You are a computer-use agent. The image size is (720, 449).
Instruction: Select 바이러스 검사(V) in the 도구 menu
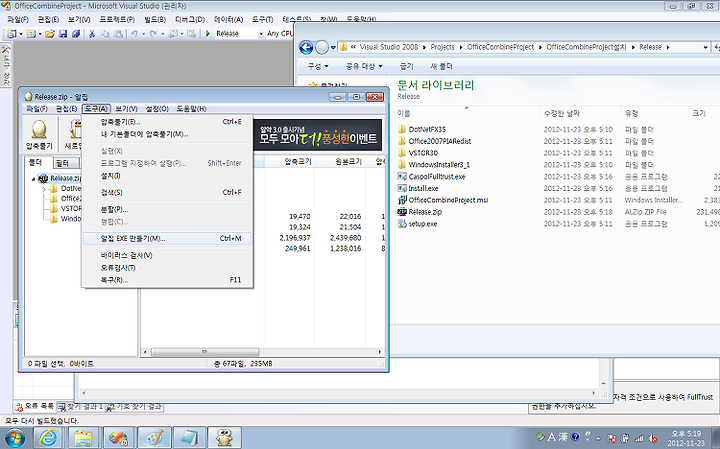168,255
